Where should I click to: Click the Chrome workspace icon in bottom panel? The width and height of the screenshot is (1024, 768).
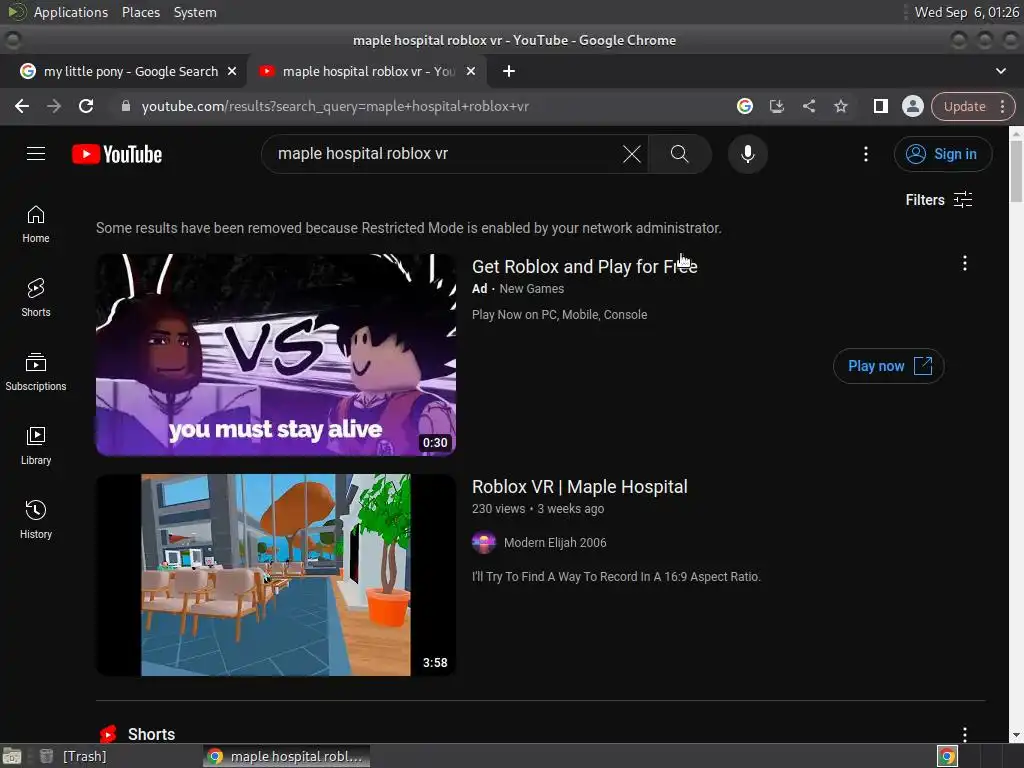(947, 756)
